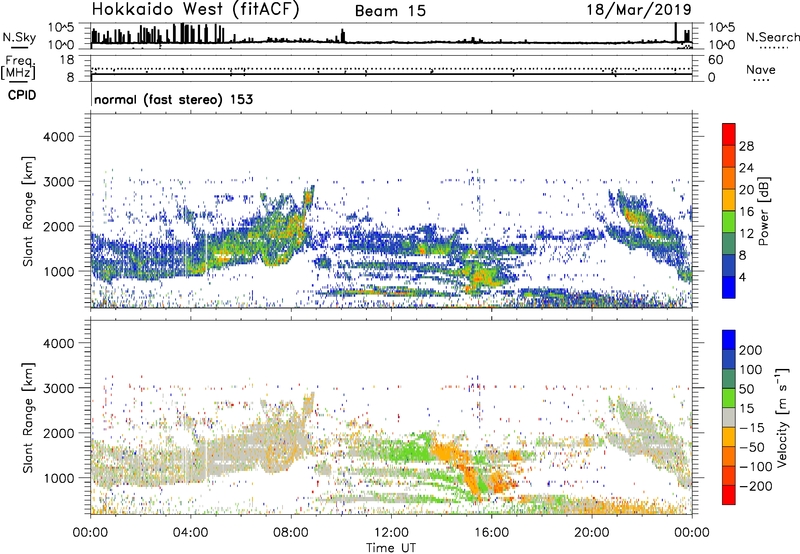Viewport: 800px width, 554px height.
Task: Click the "200" tick on Velocity colorbar
Action: (751, 350)
